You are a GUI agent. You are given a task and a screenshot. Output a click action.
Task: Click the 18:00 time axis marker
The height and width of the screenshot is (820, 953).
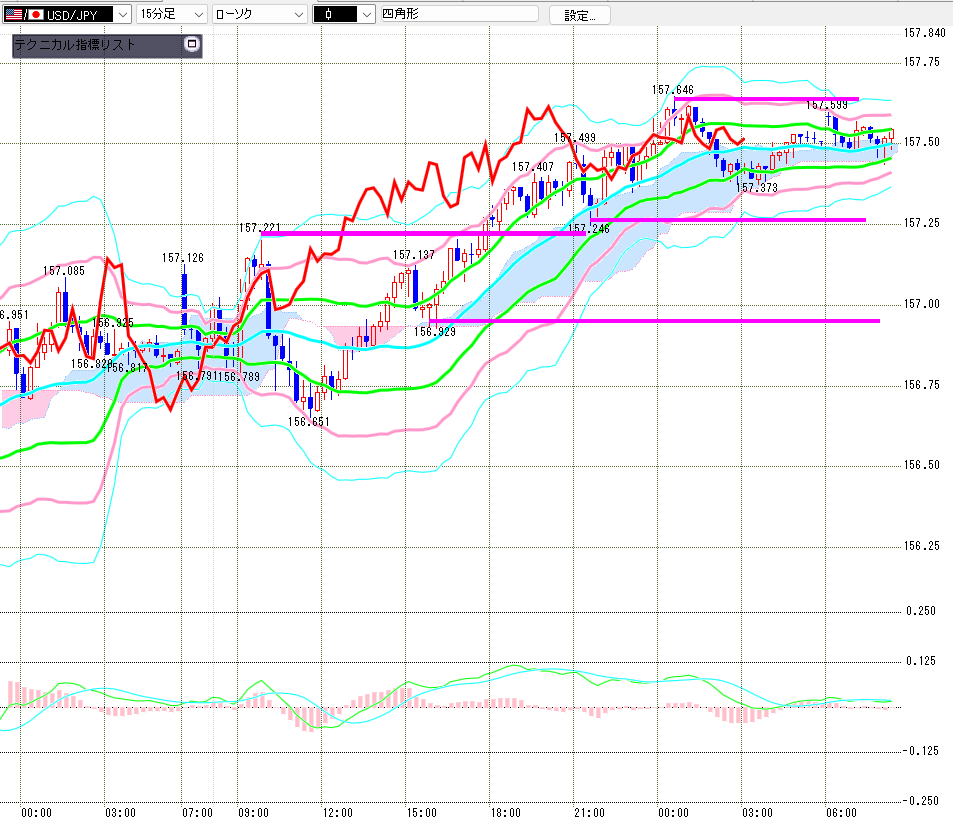coord(506,813)
